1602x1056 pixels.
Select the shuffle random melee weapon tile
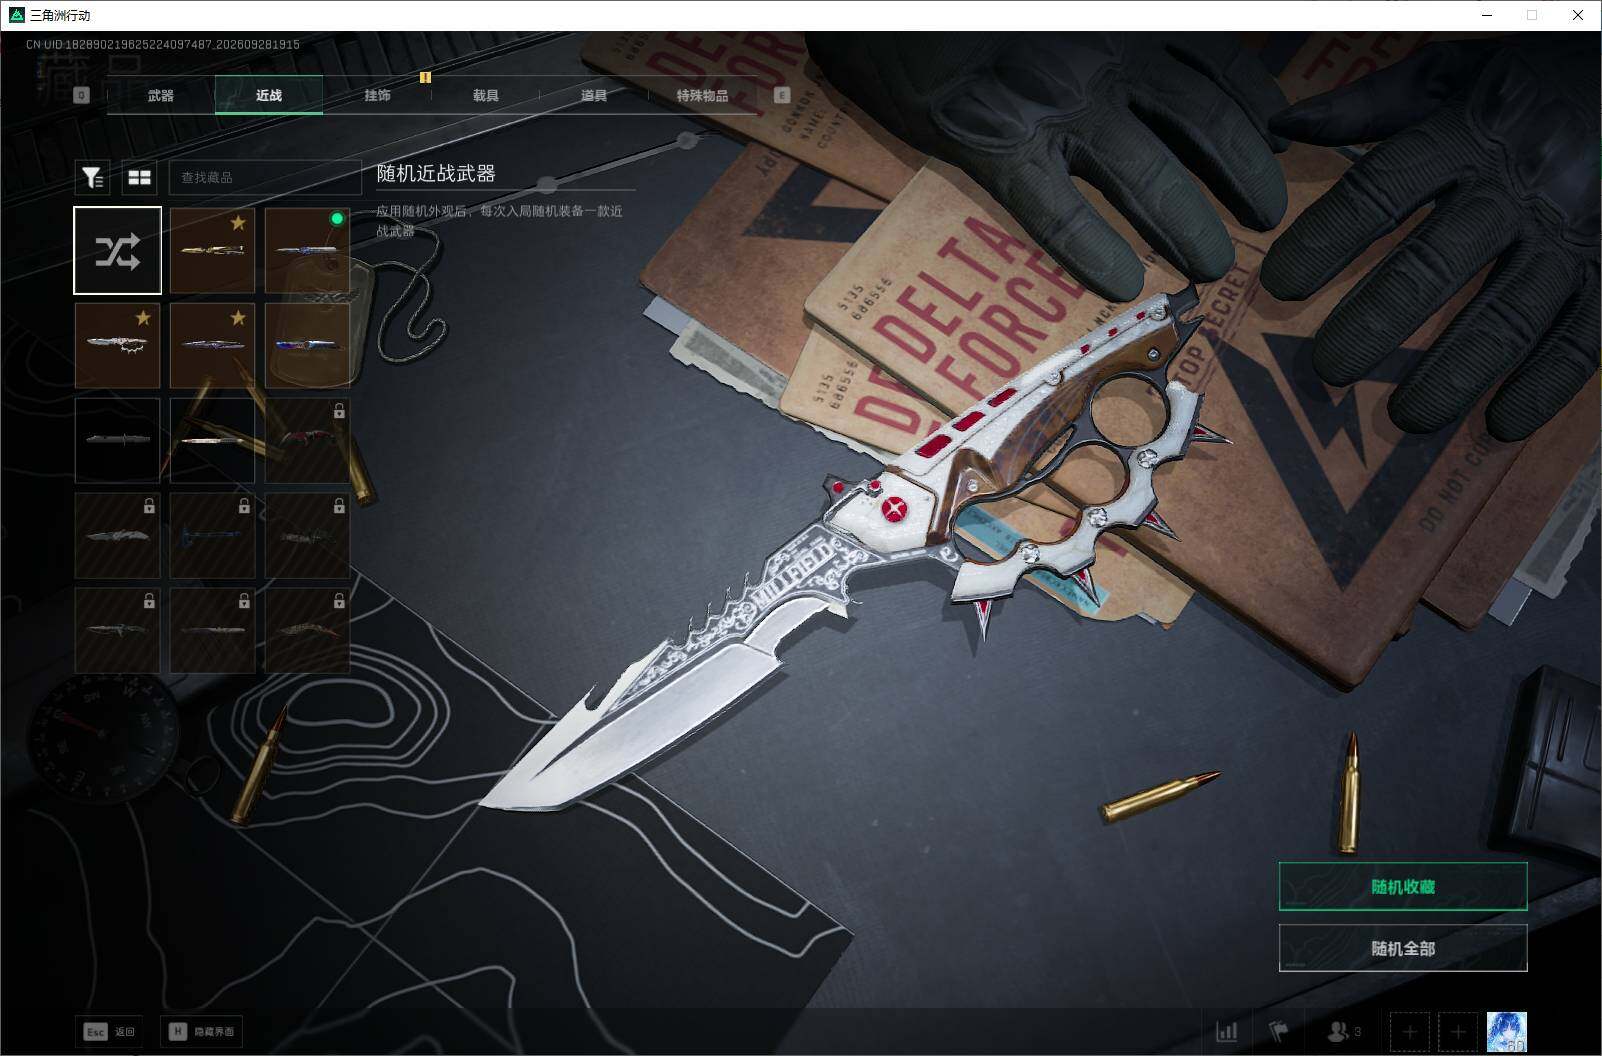coord(117,250)
